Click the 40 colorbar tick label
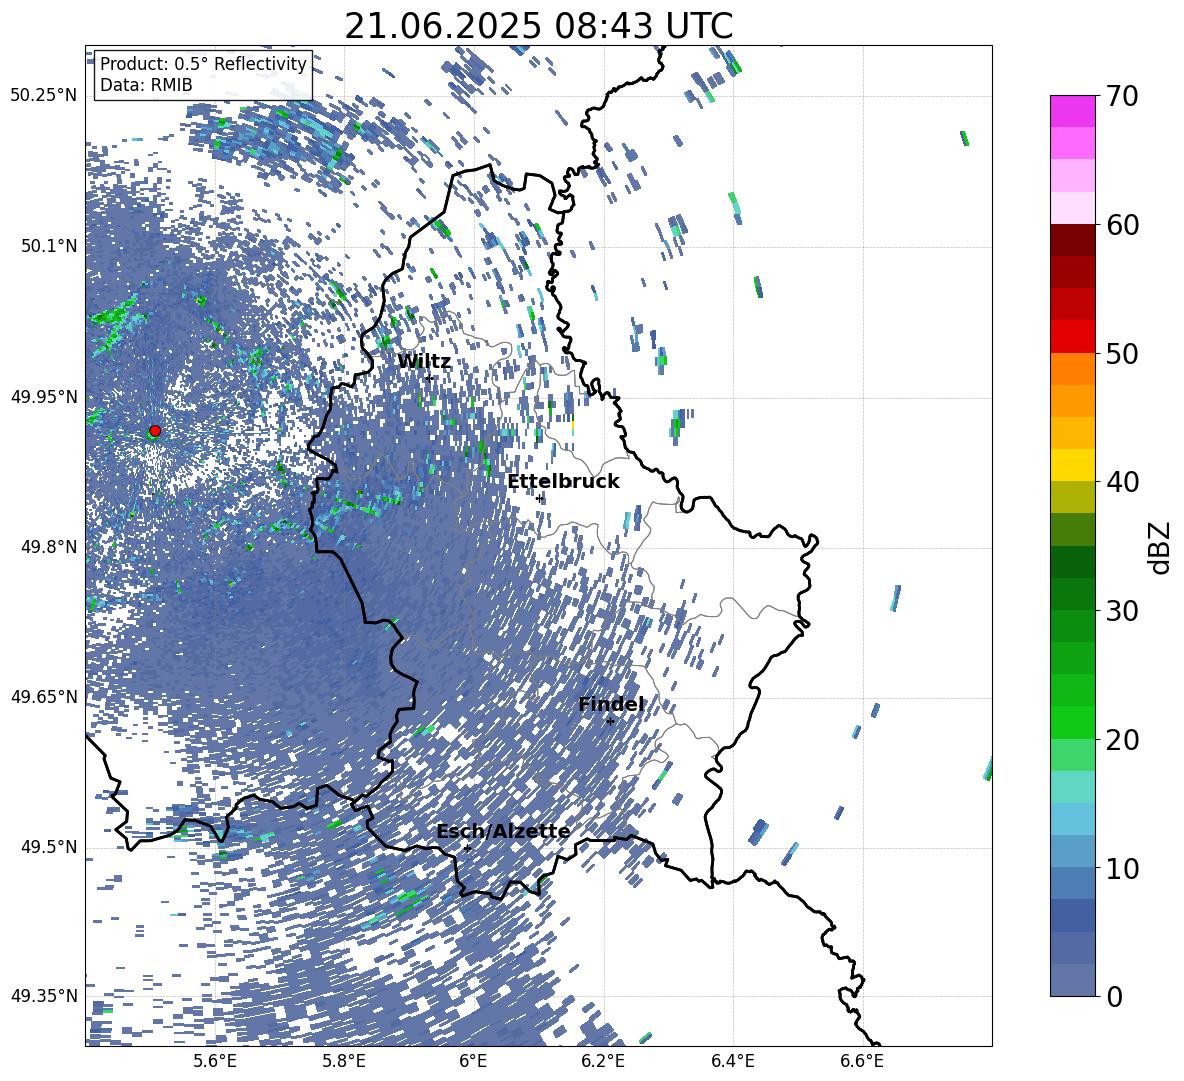 point(1122,482)
